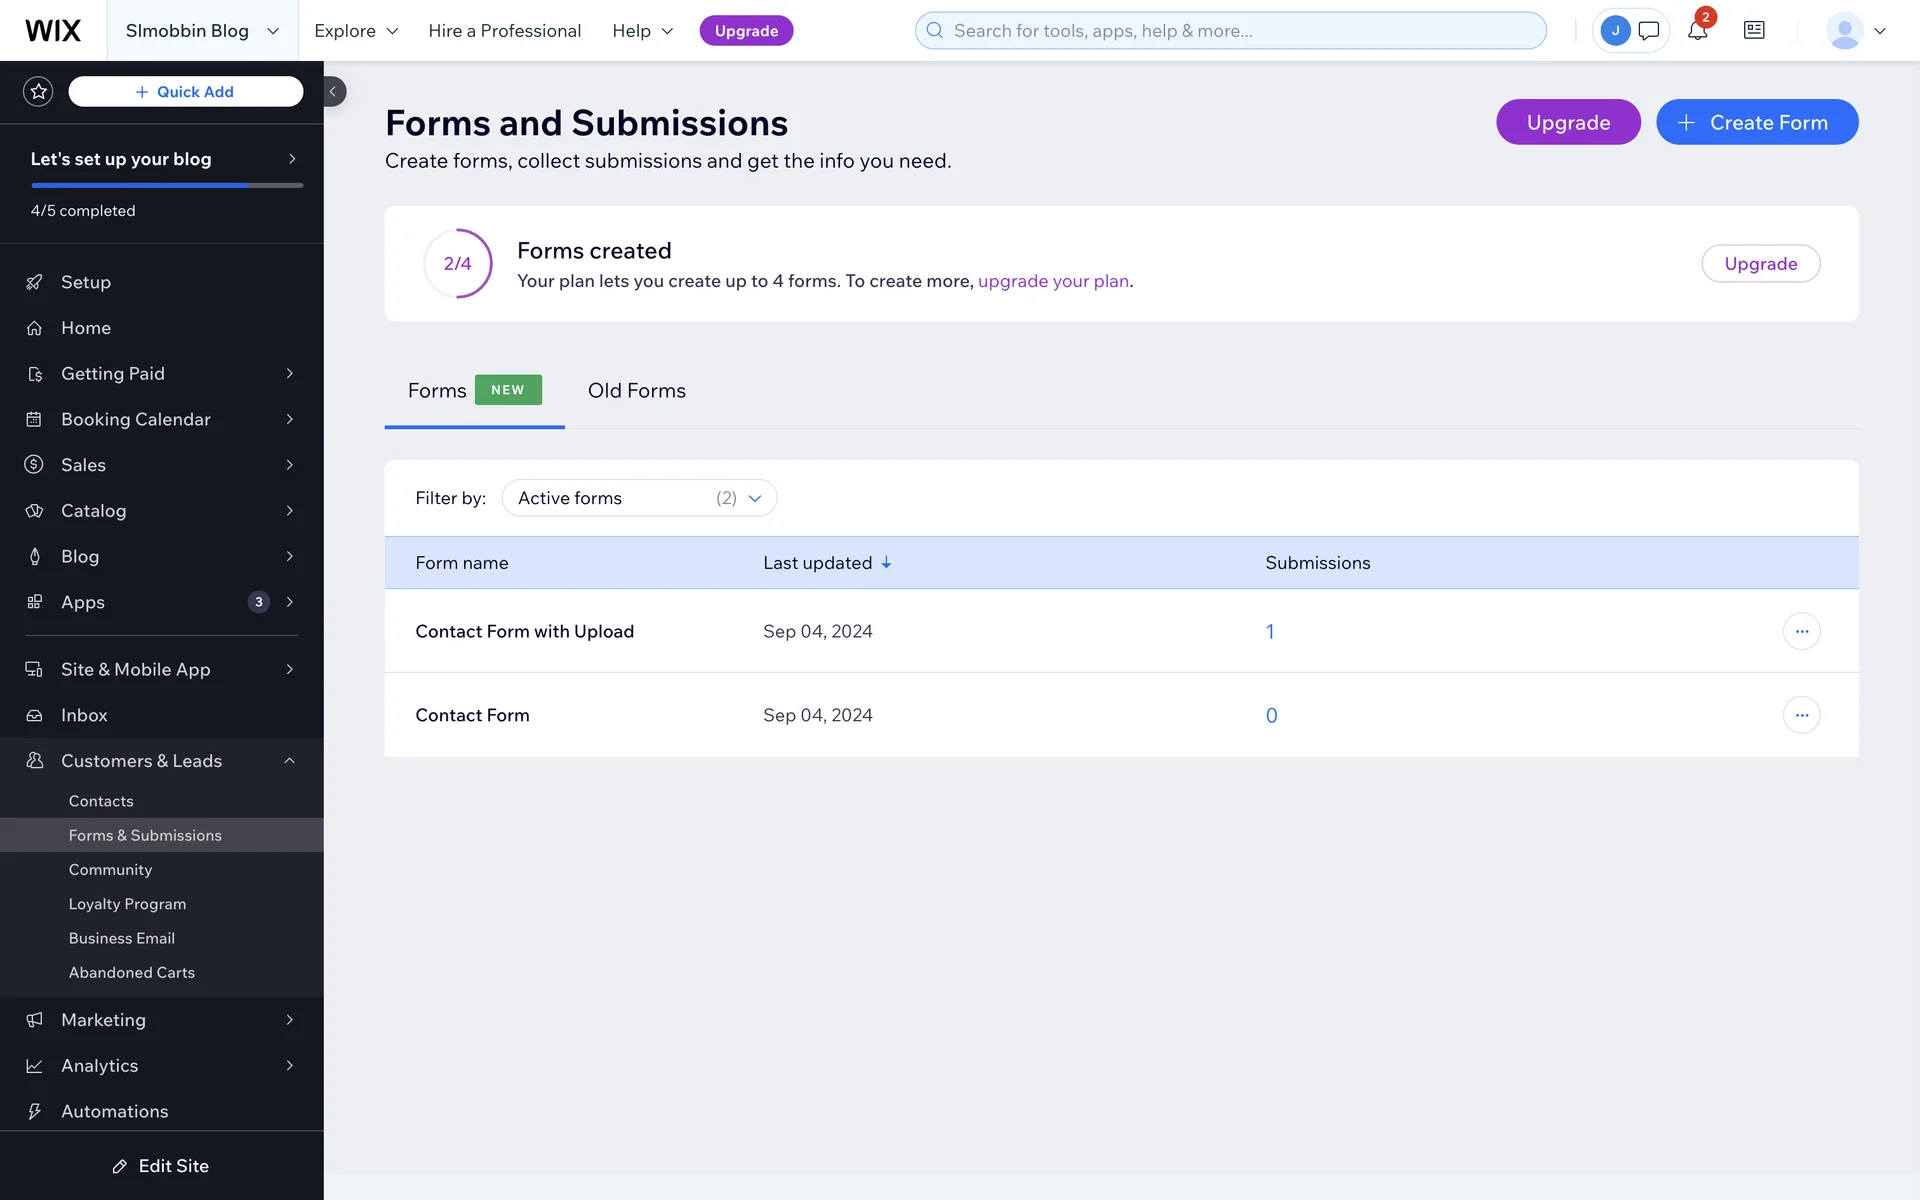Viewport: 1920px width, 1200px height.
Task: Click the news feed icon in header
Action: tap(1754, 31)
